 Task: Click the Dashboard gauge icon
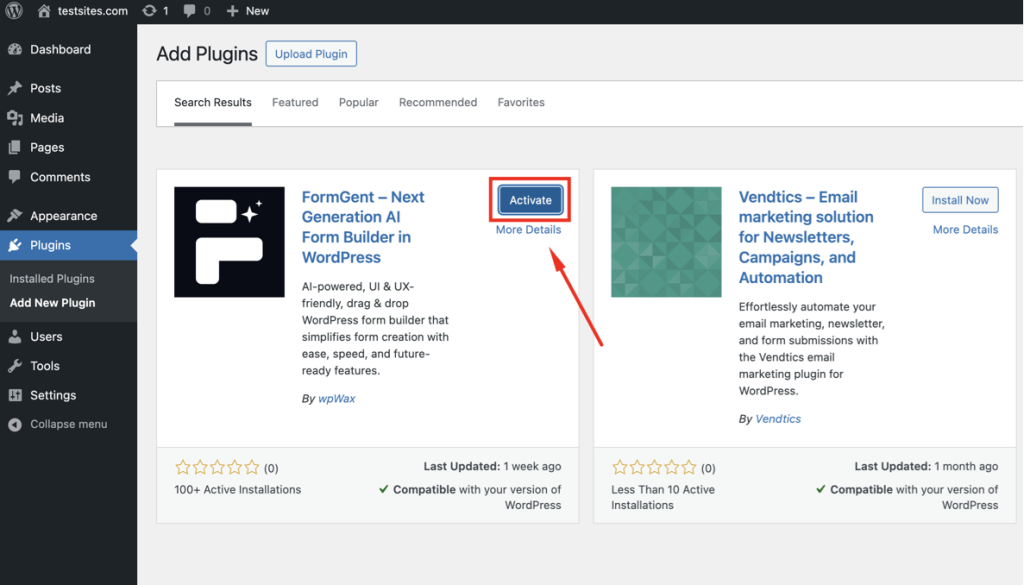15,49
